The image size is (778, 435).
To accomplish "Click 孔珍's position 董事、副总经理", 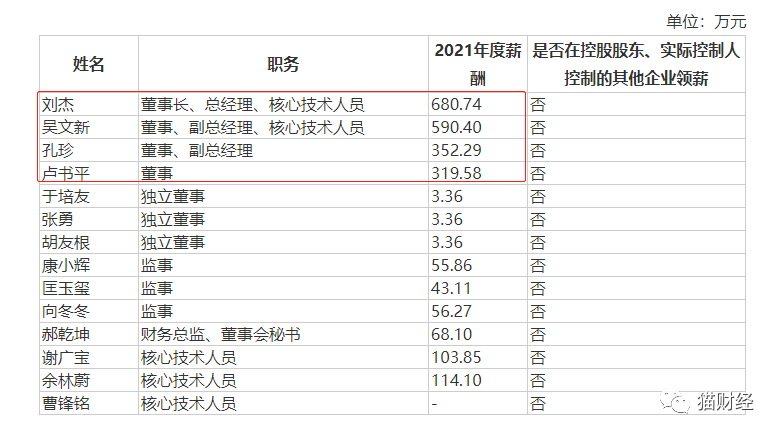I will [x=196, y=151].
